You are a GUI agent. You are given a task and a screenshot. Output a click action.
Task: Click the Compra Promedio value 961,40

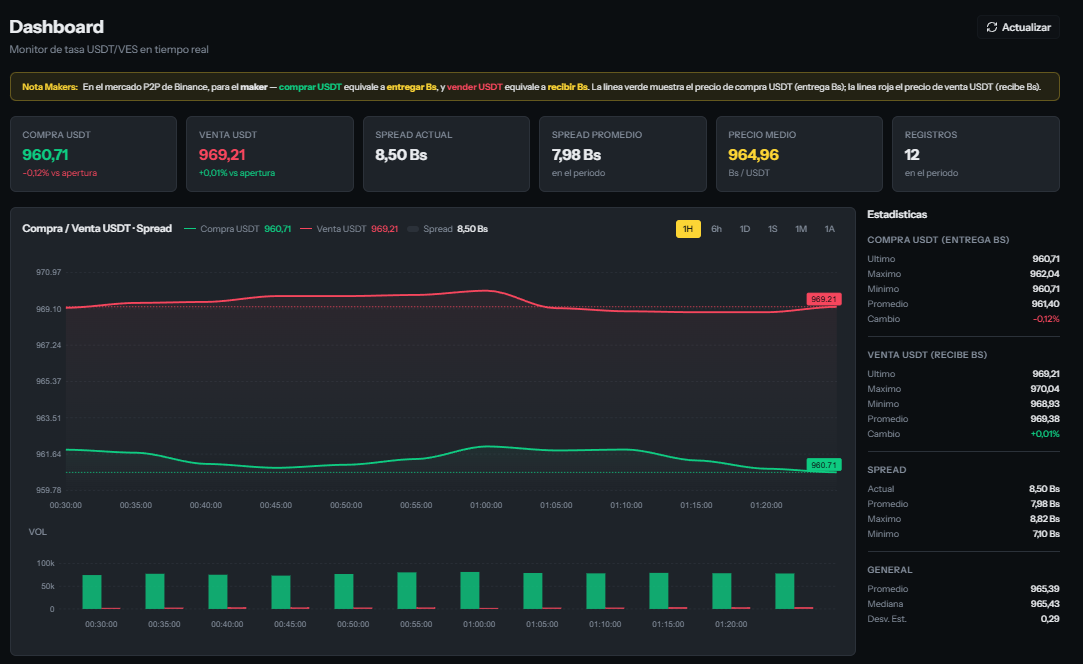coord(1045,304)
